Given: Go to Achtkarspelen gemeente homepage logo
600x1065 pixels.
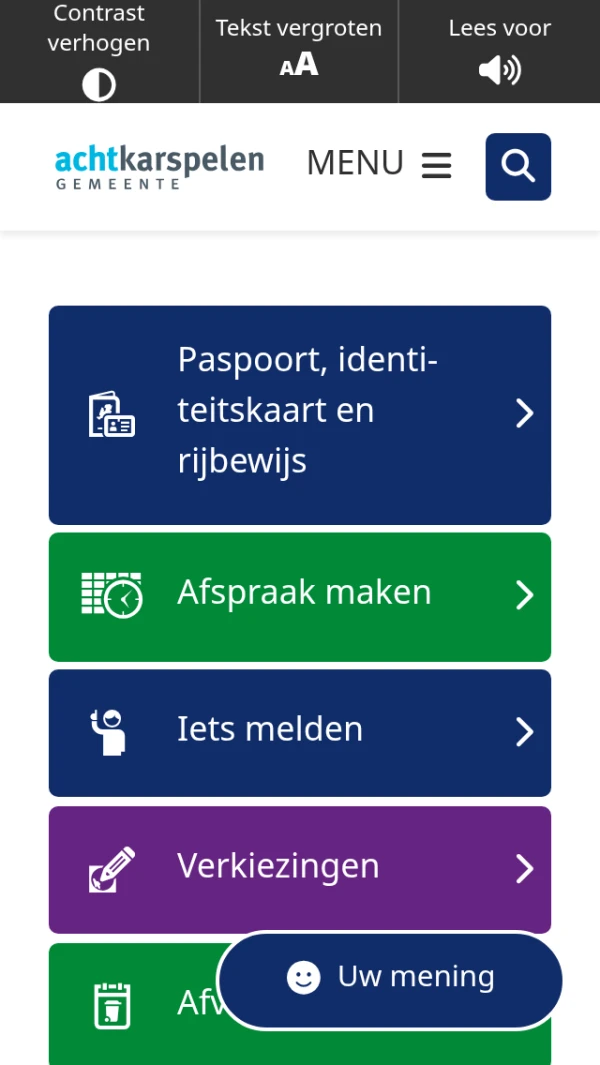Looking at the screenshot, I should click(x=159, y=166).
